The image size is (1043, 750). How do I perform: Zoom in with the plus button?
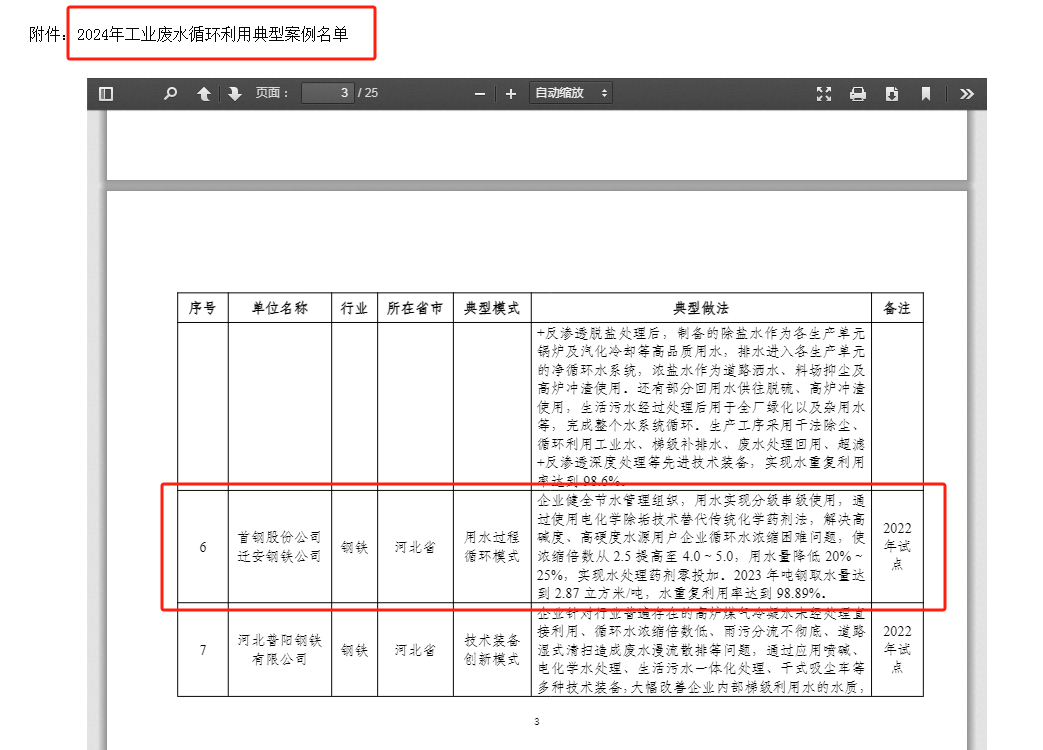click(x=511, y=94)
